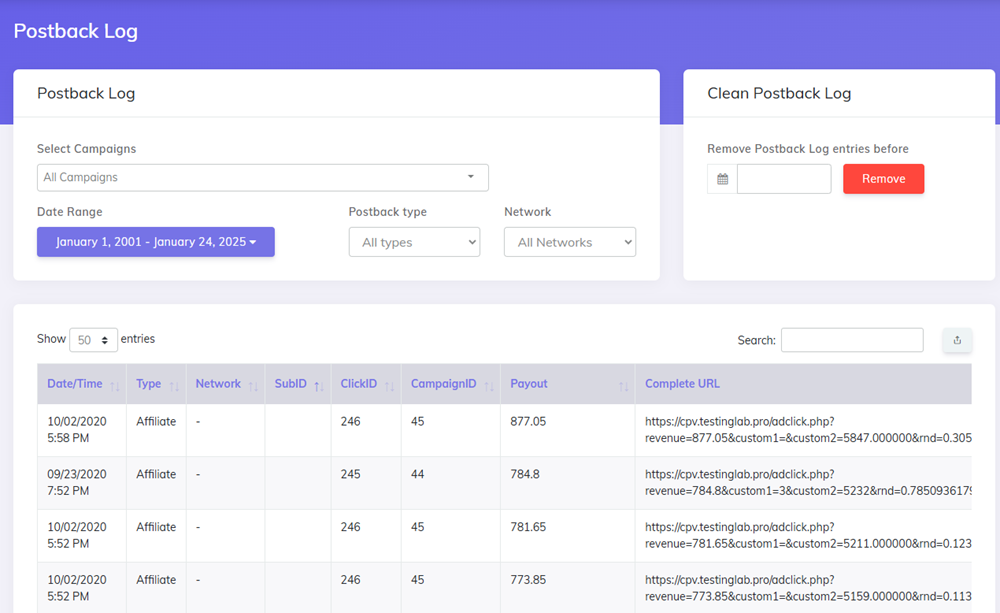
Task: Open the Date Range picker button
Action: point(156,242)
